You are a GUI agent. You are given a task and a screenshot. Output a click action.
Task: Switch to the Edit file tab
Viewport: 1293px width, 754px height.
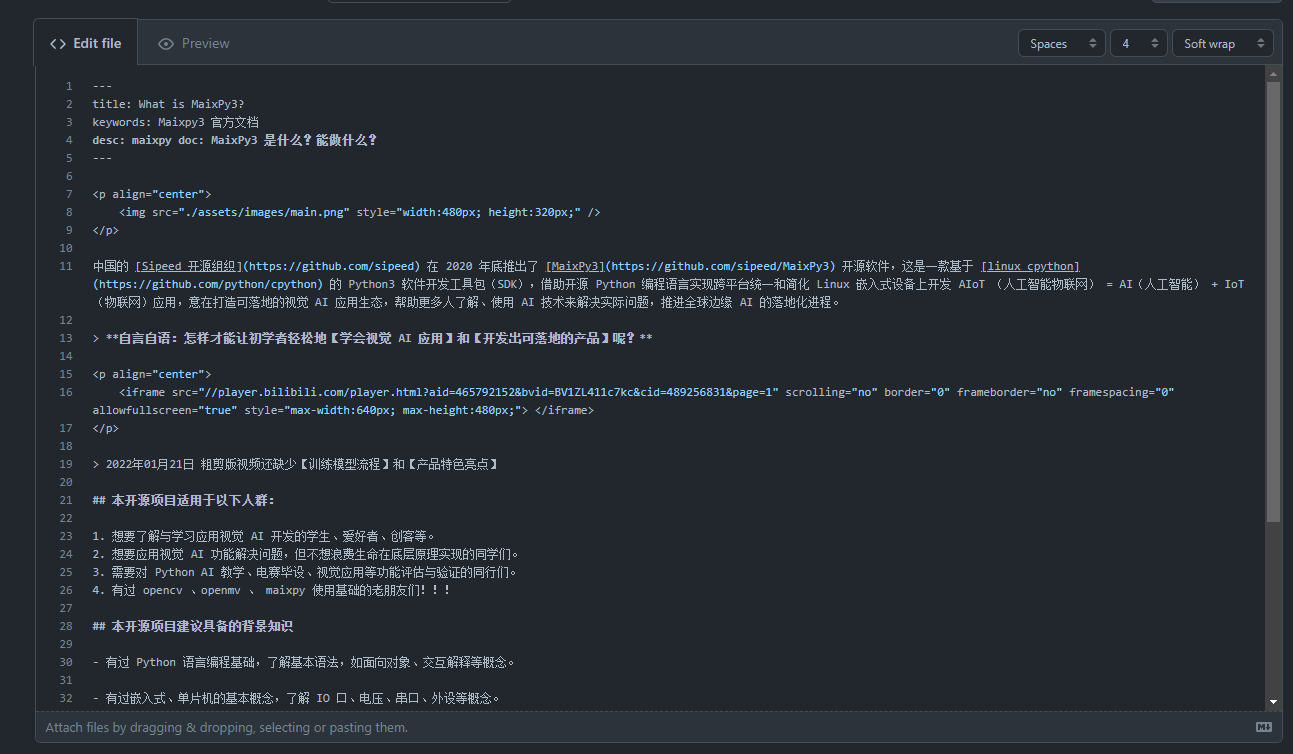[85, 43]
